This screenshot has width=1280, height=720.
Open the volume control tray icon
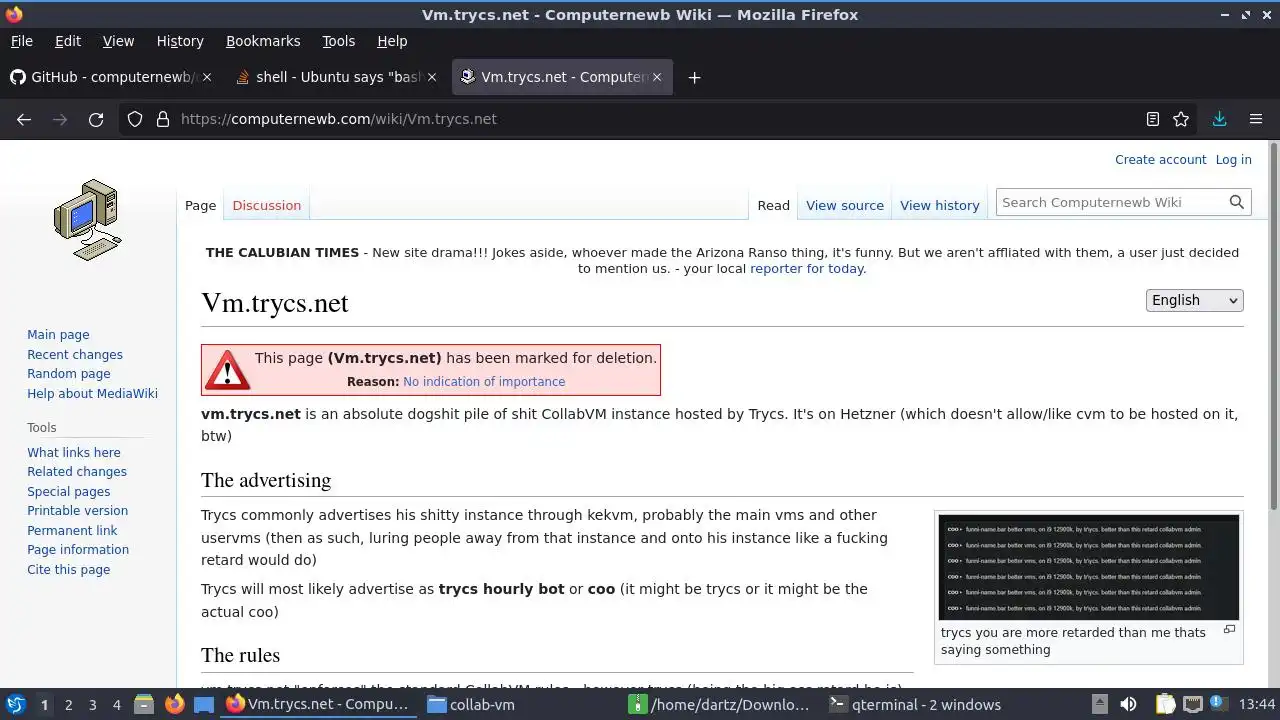tap(1128, 704)
